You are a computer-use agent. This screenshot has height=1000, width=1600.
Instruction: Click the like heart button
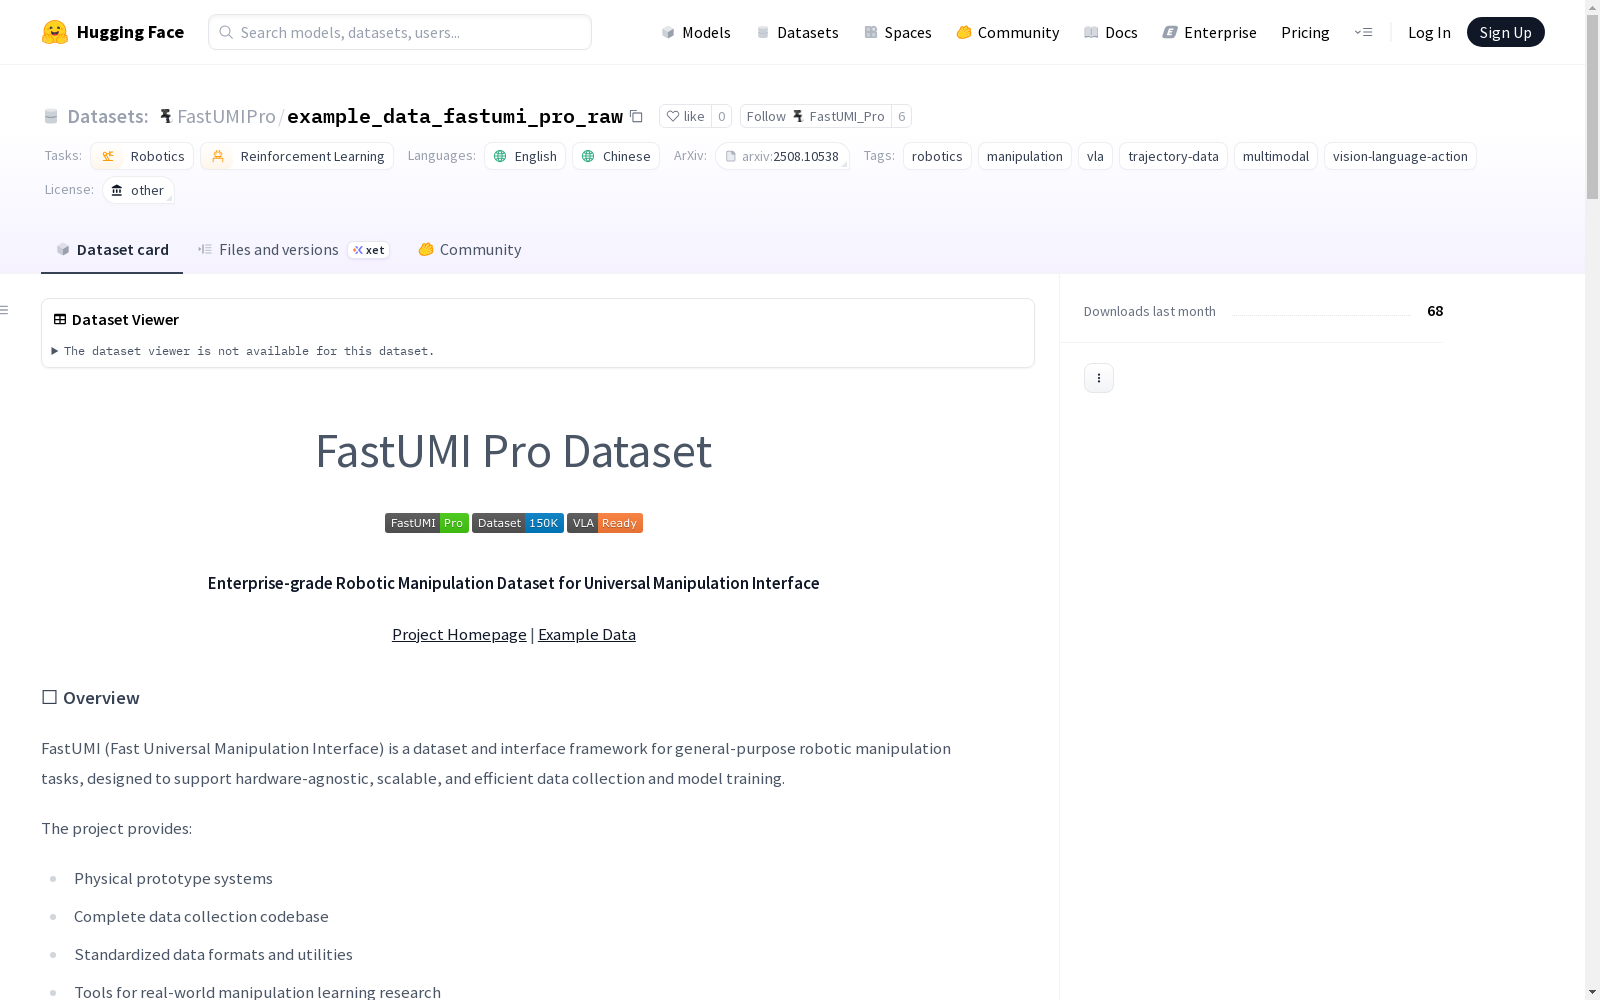pyautogui.click(x=686, y=116)
